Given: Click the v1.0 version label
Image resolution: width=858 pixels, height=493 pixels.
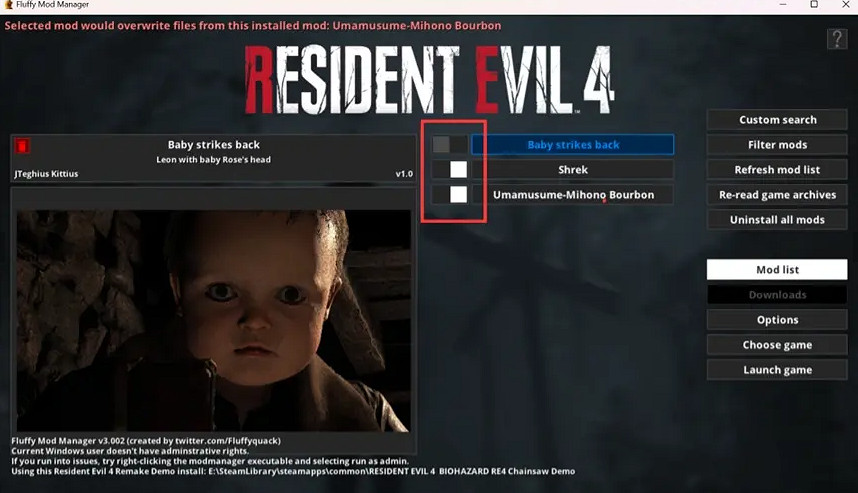Looking at the screenshot, I should tap(404, 174).
